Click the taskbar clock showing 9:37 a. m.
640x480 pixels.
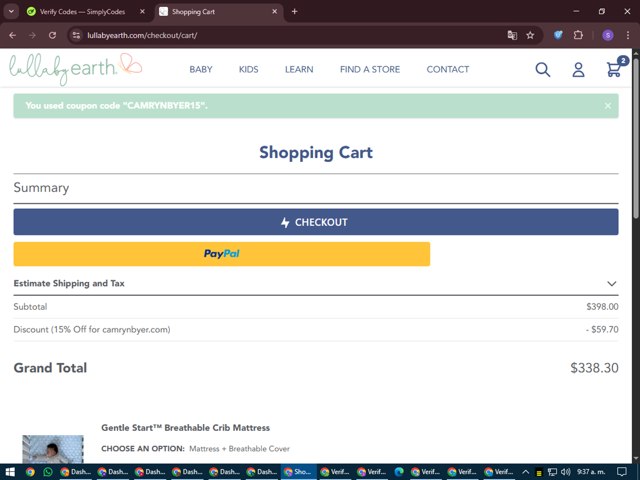pyautogui.click(x=591, y=472)
